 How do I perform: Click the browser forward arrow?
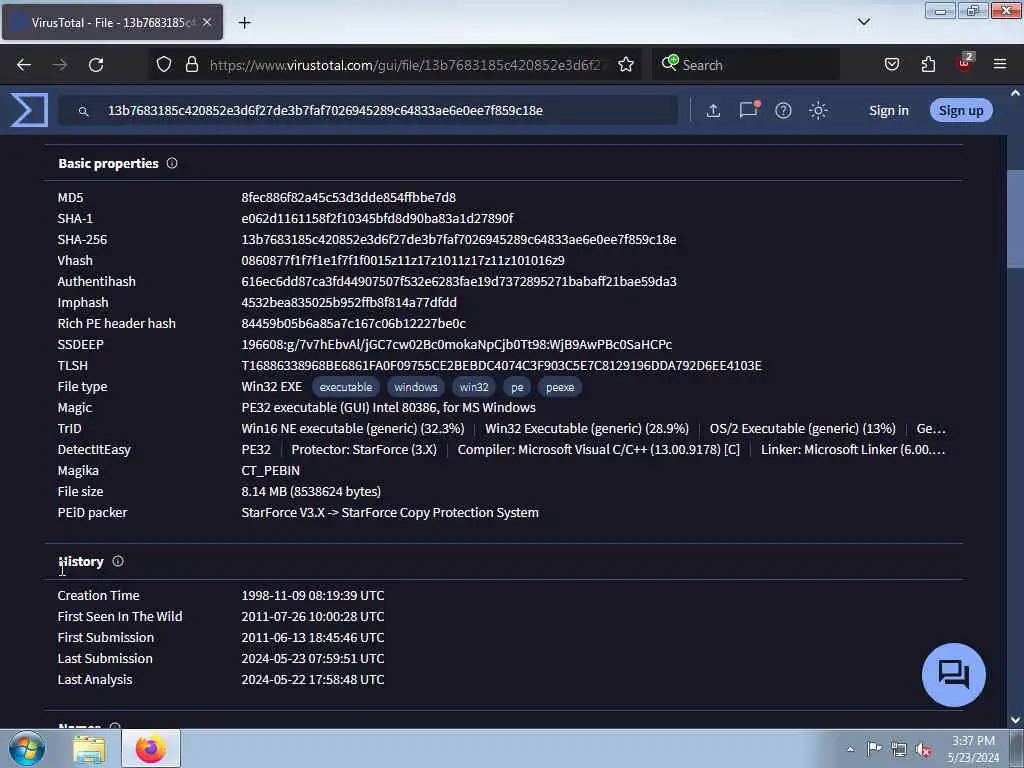[x=60, y=65]
